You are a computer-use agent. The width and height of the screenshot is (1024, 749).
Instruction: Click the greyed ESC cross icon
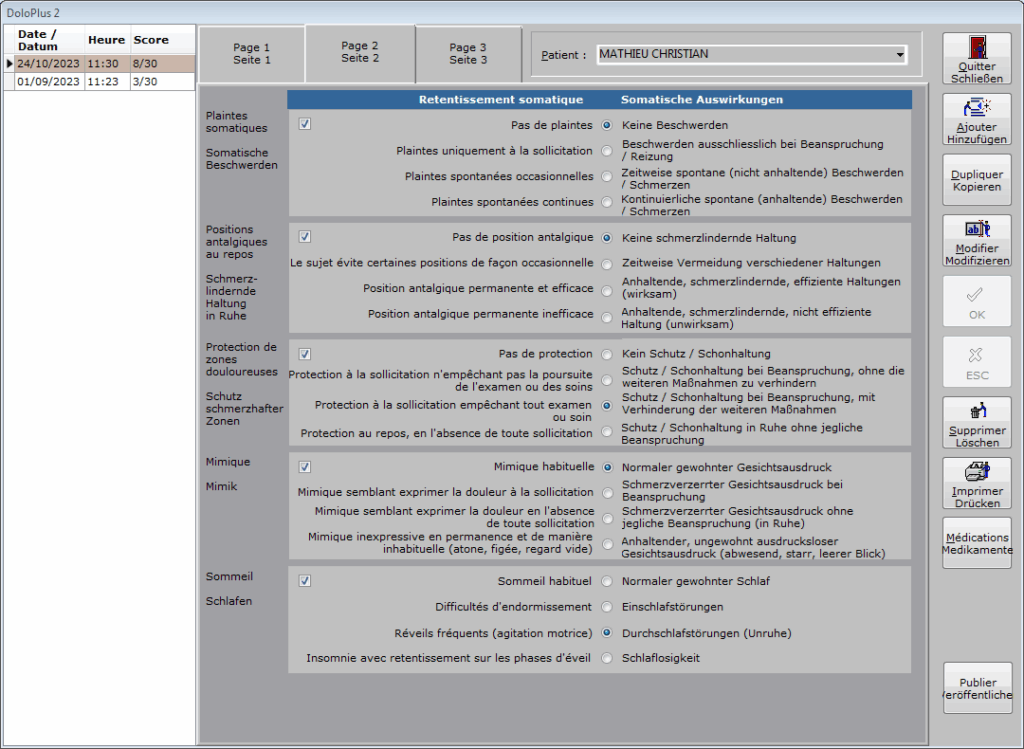click(x=977, y=354)
